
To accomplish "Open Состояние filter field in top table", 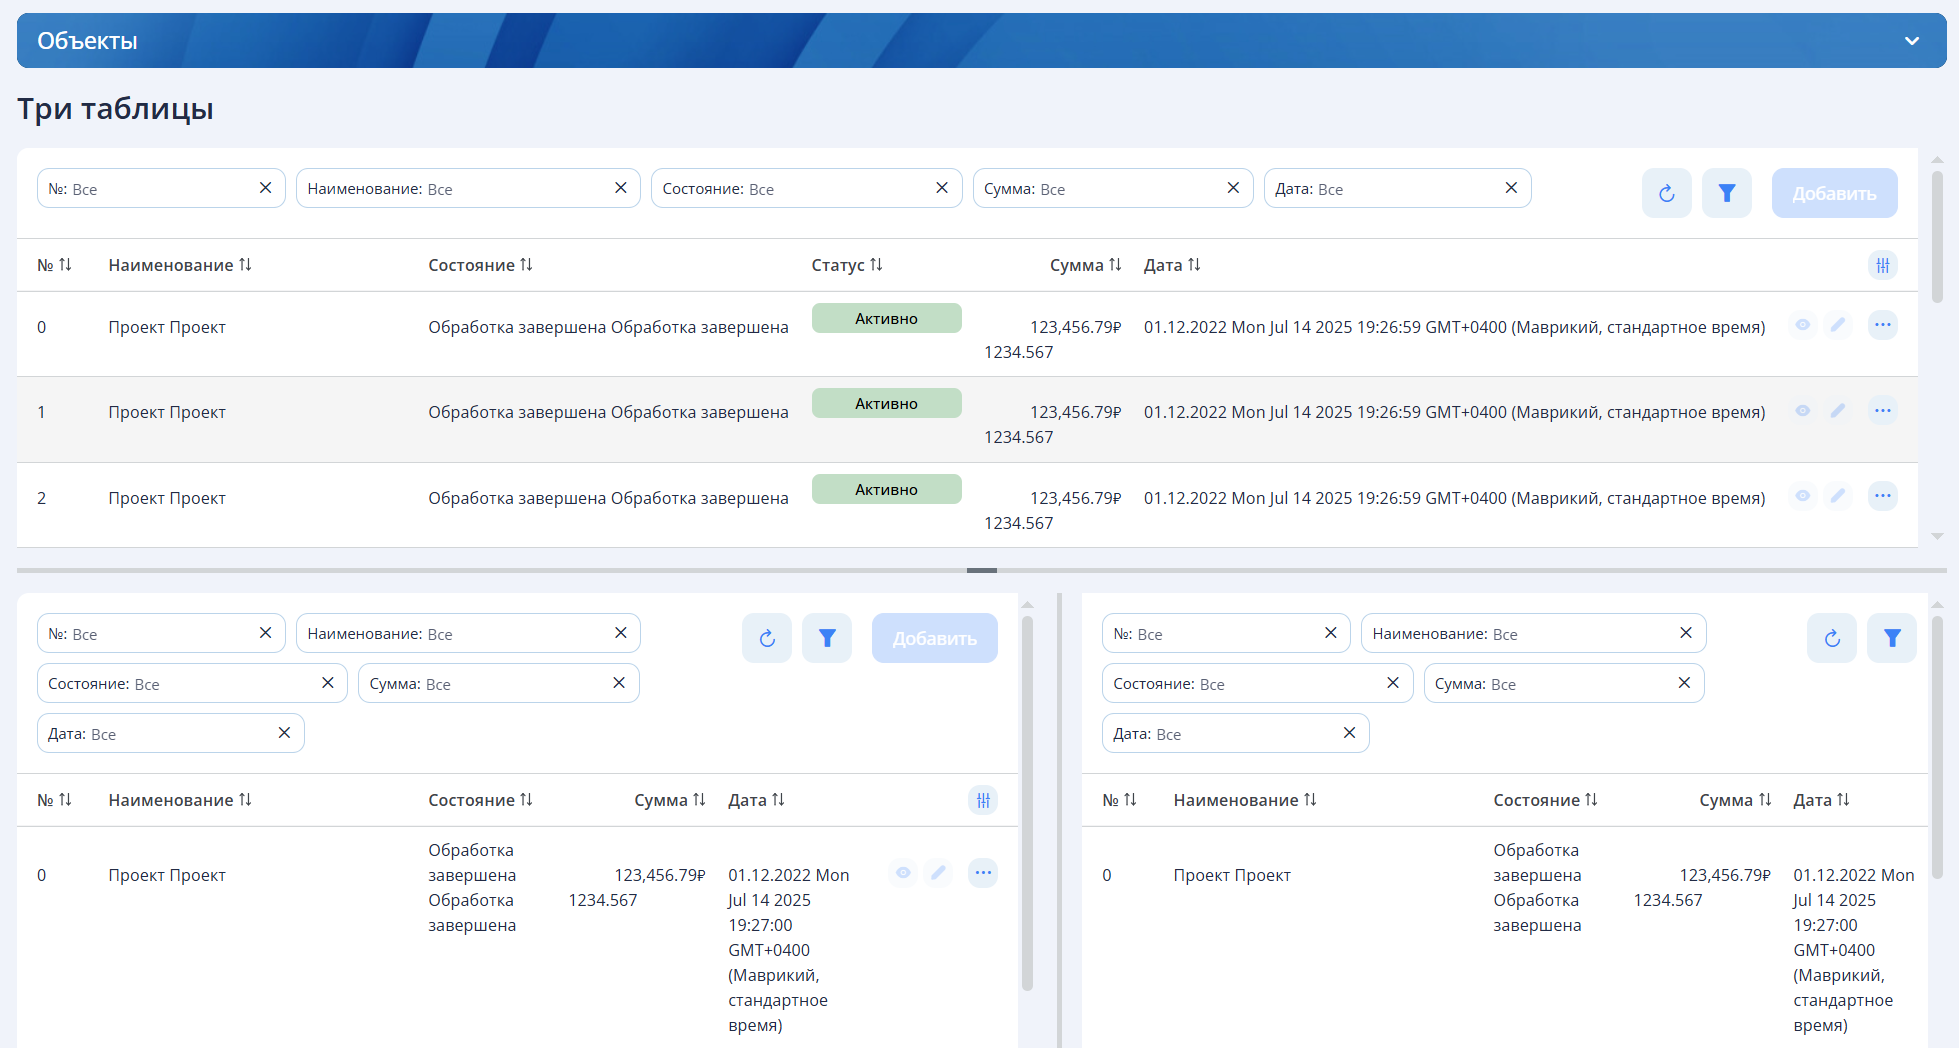I will (806, 188).
